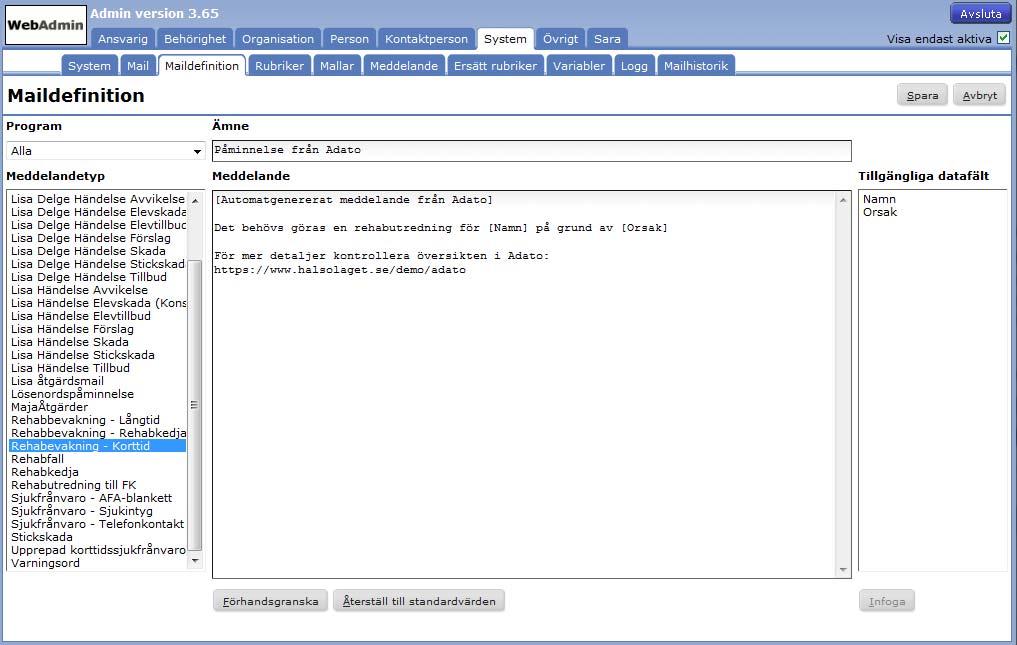Select Lisa Händelse Skada
This screenshot has height=645, width=1017.
click(x=98, y=342)
